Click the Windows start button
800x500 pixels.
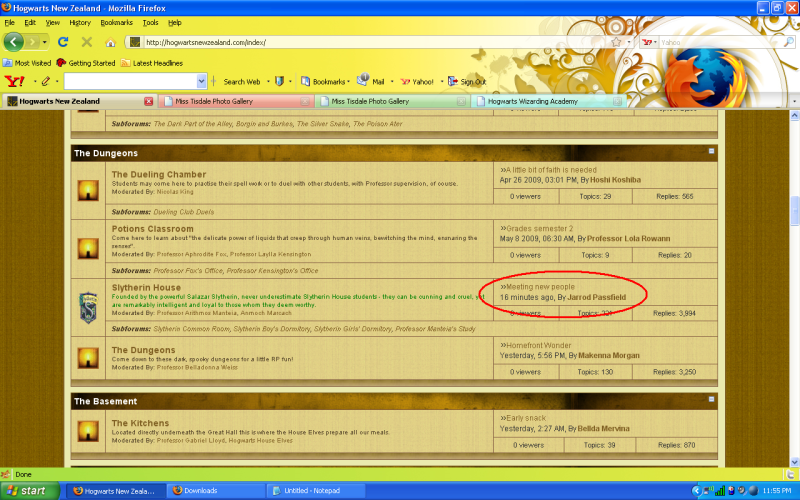(29, 491)
